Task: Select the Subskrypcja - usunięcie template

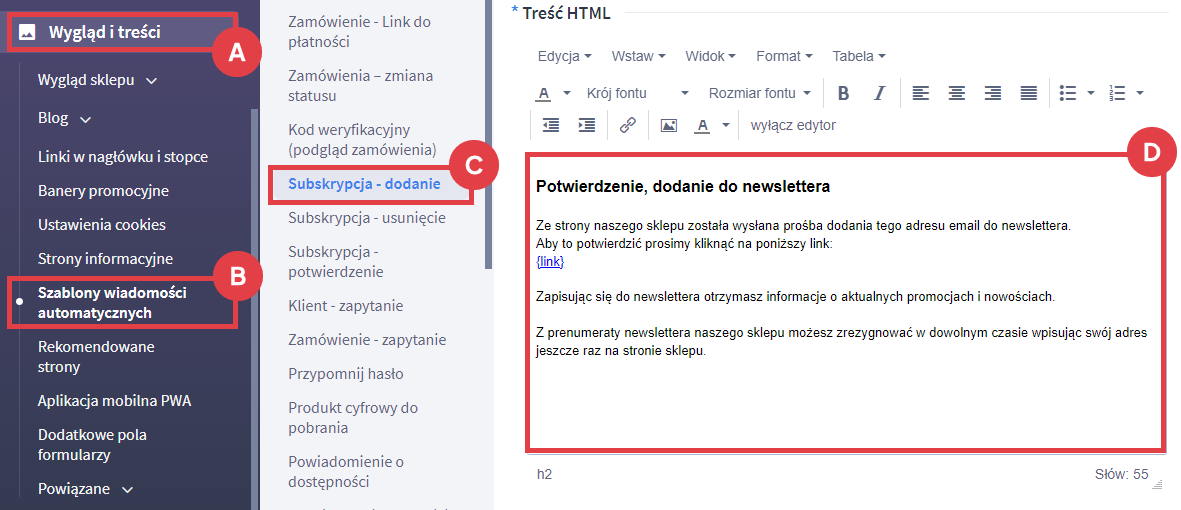Action: coord(366,217)
